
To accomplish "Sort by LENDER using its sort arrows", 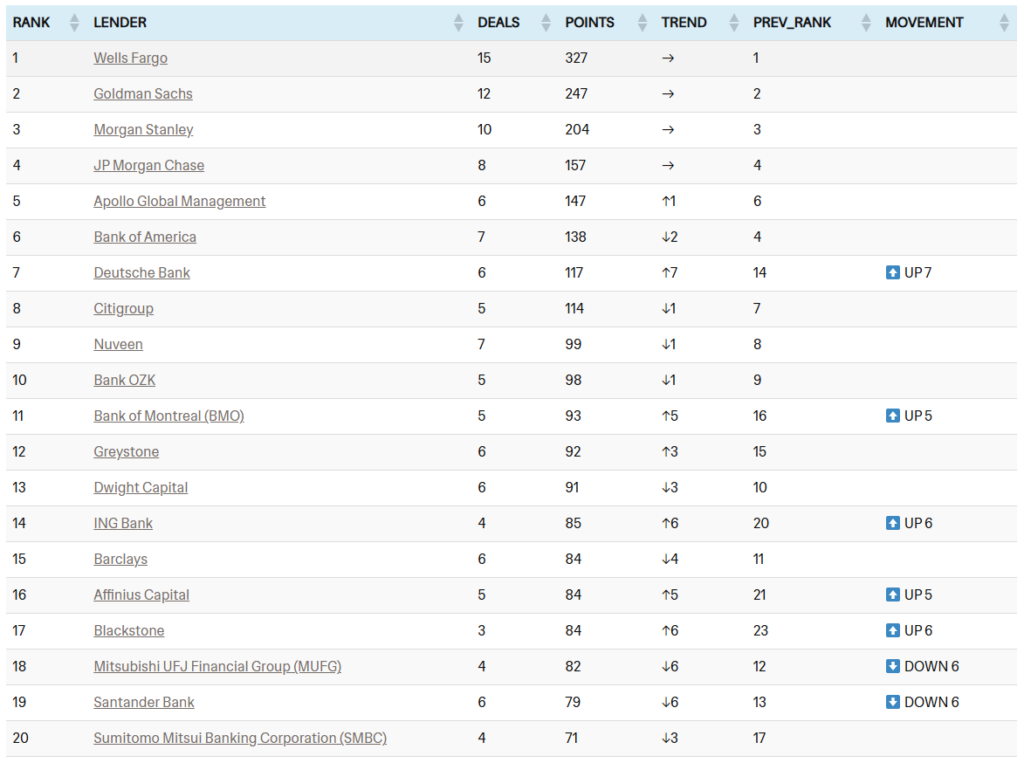I will [x=458, y=23].
